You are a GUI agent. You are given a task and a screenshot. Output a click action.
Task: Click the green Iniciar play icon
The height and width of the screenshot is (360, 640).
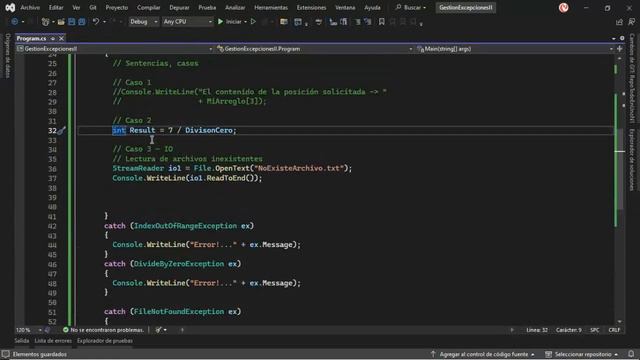tap(220, 22)
